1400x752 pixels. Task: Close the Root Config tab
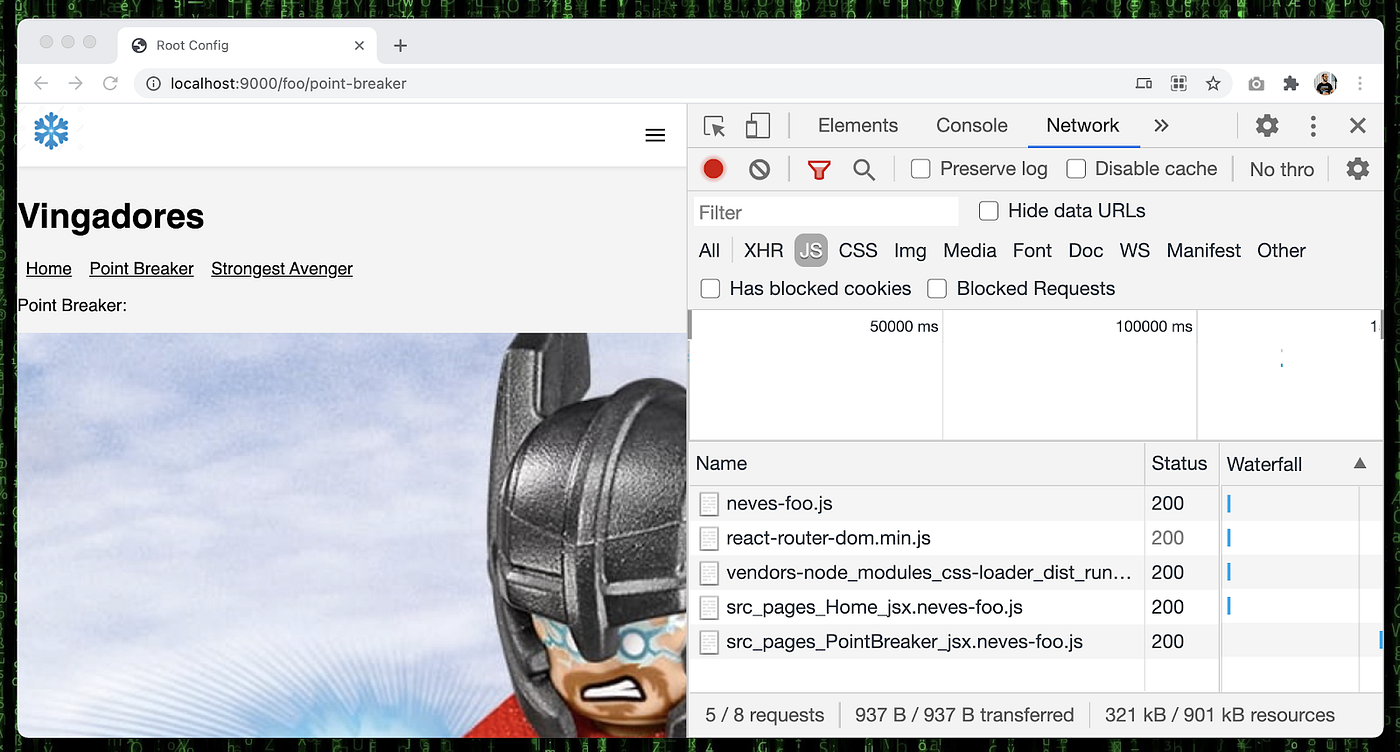click(360, 46)
